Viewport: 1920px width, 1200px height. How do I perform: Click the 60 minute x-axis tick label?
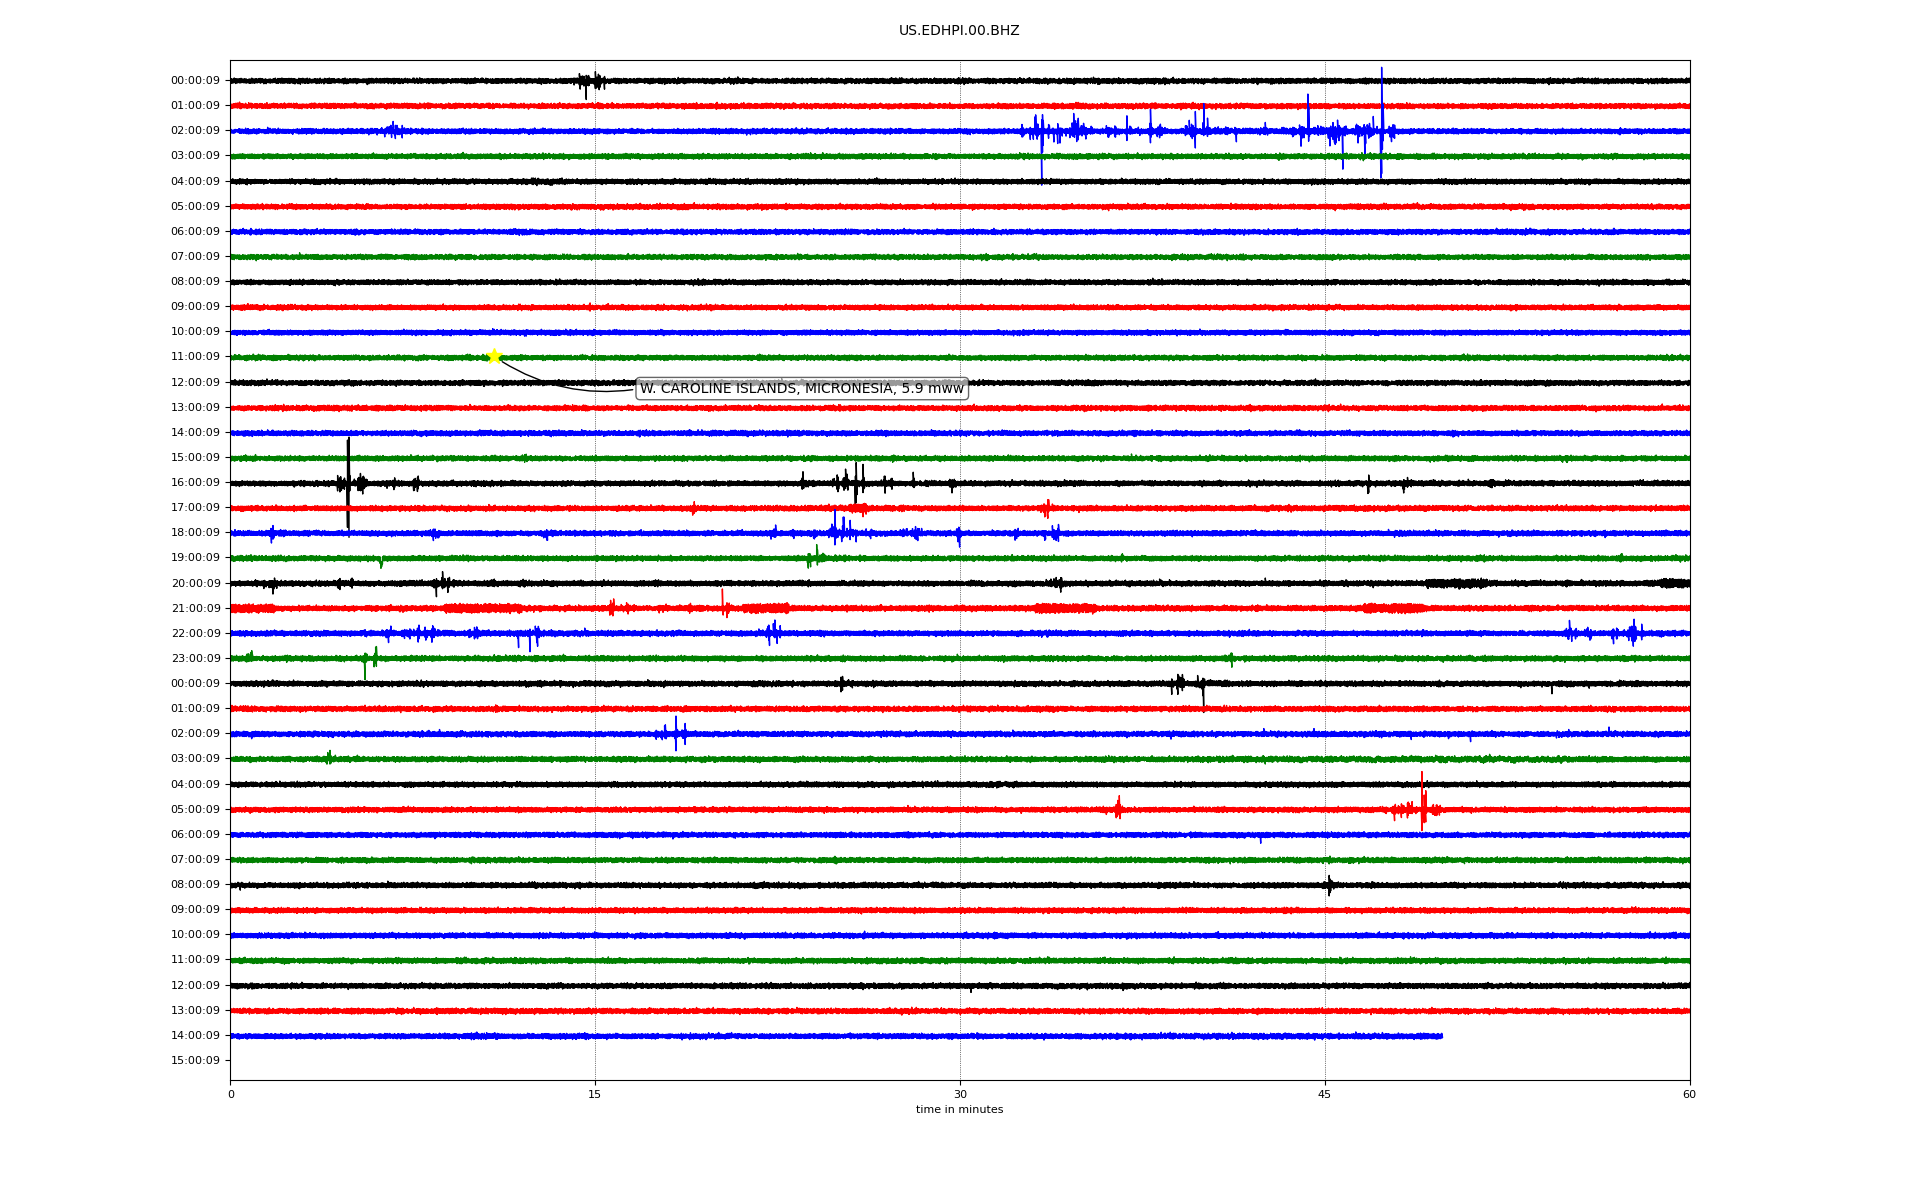(1688, 1094)
